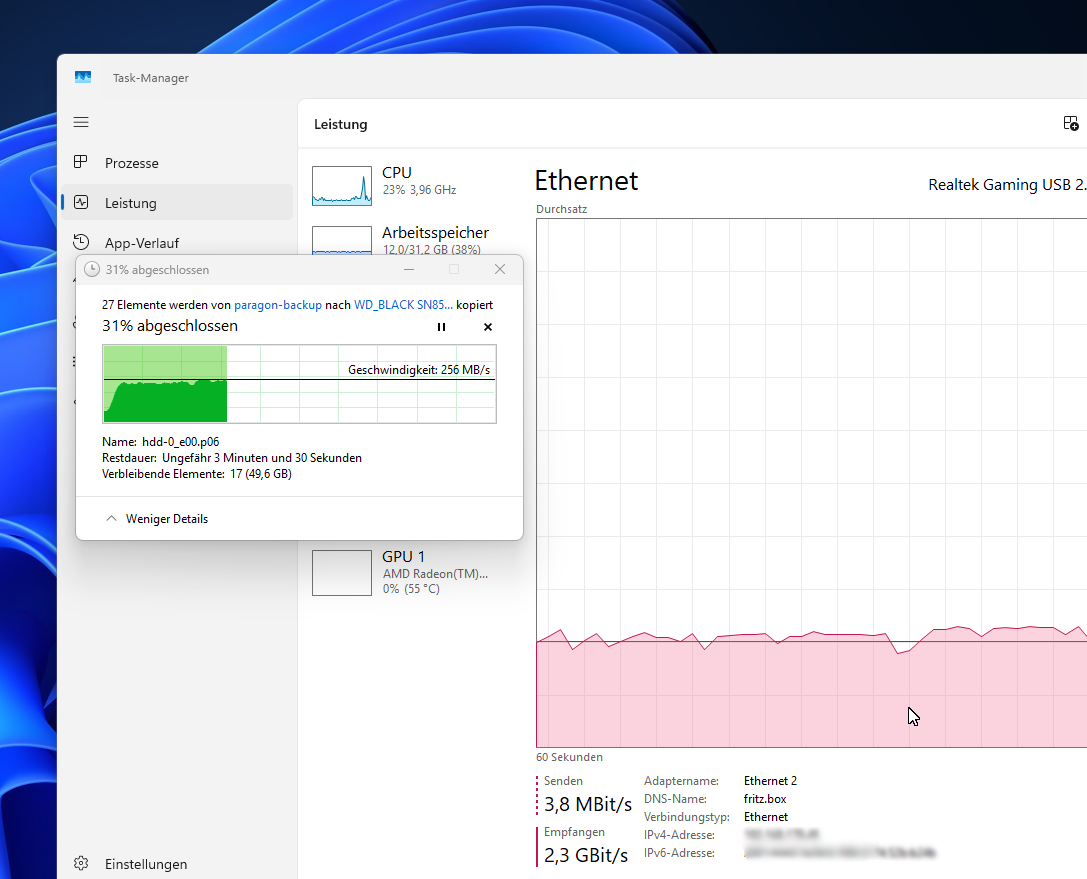Click the Verbleibende Elemente 17 (49,6 GB) text

[197, 474]
